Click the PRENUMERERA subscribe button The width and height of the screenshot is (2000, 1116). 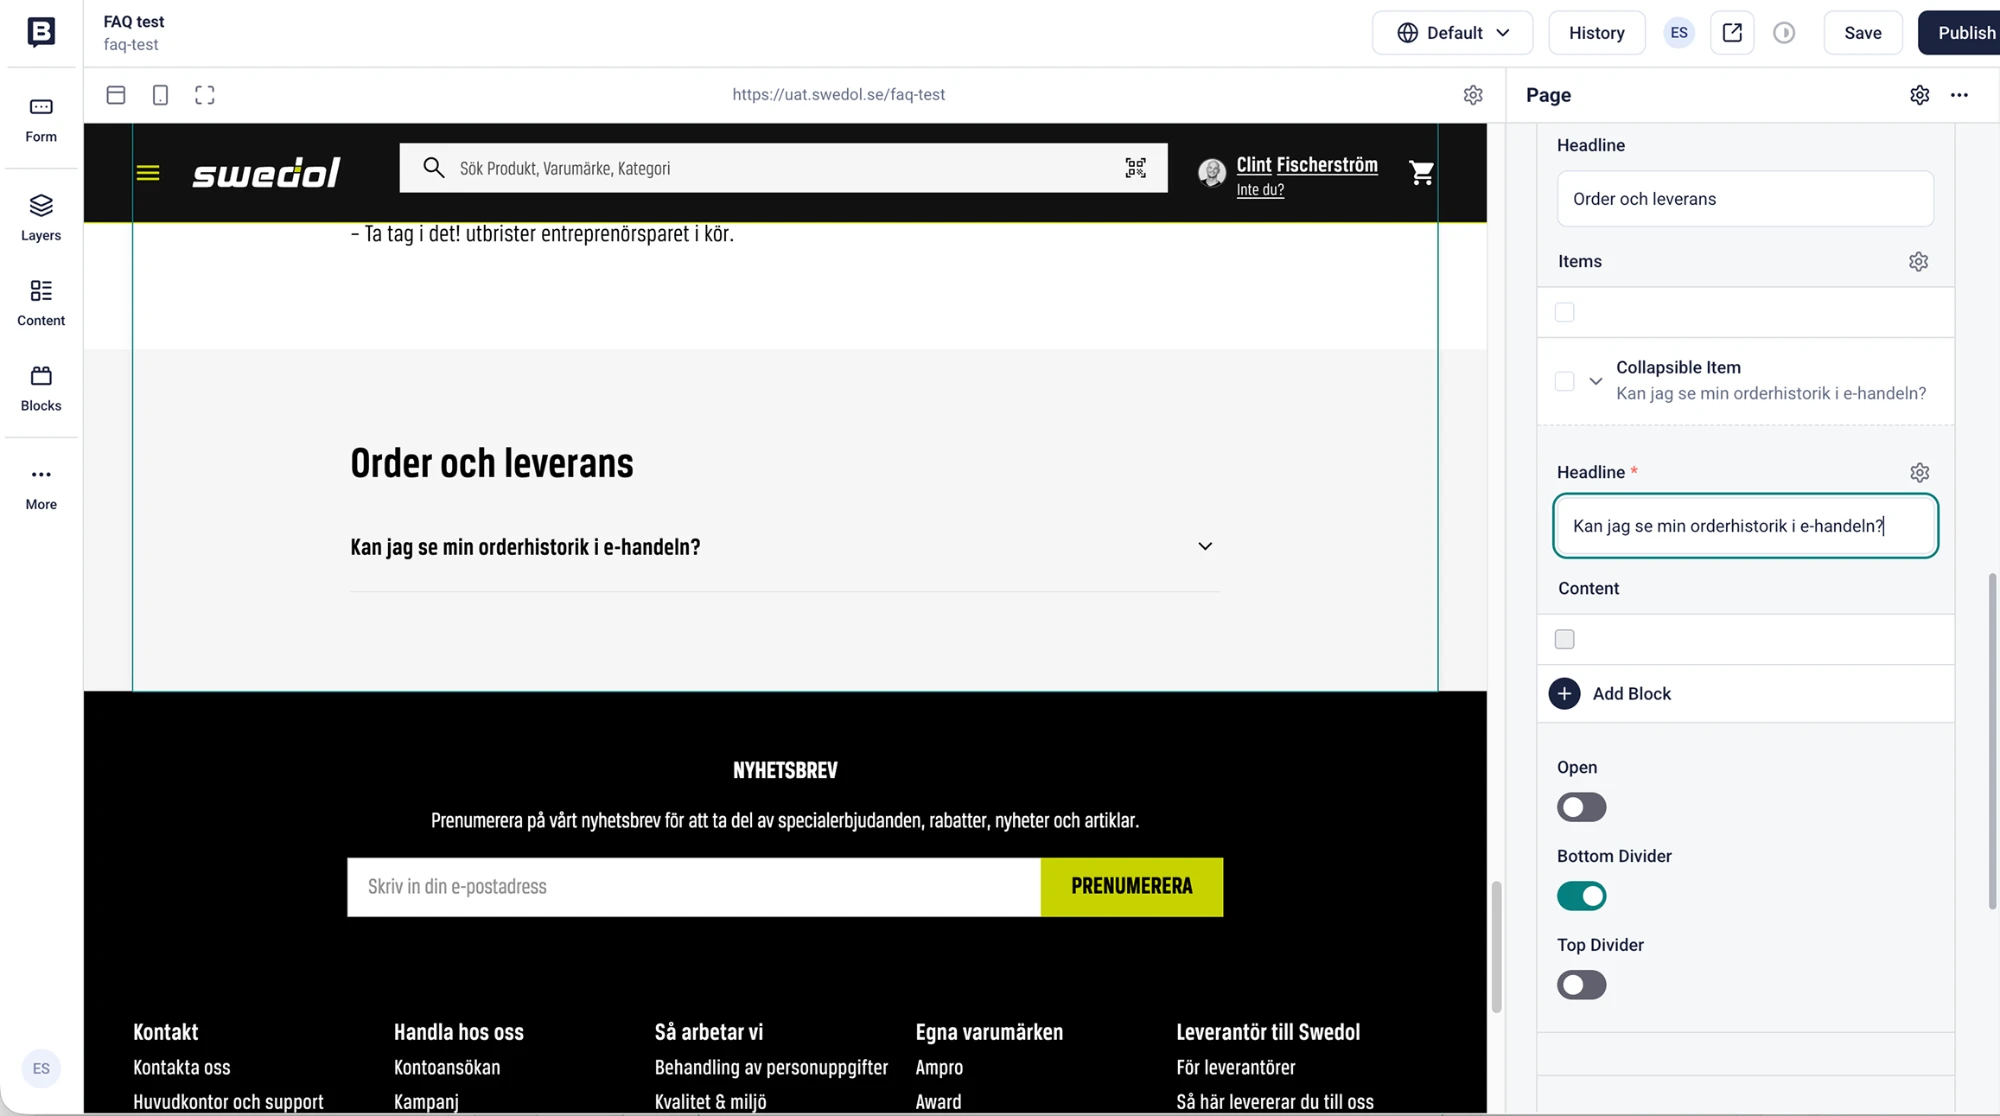pyautogui.click(x=1131, y=886)
